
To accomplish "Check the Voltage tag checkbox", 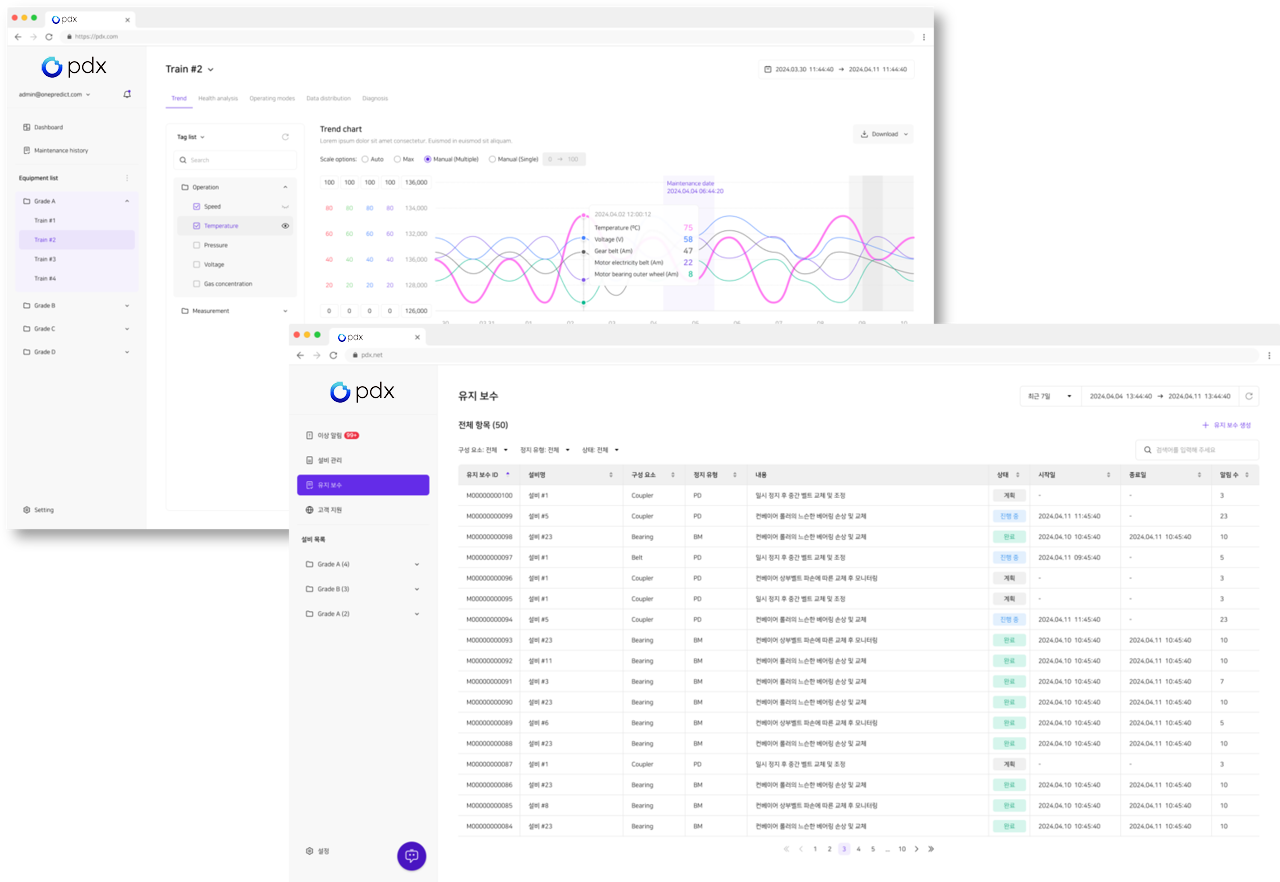I will point(197,264).
